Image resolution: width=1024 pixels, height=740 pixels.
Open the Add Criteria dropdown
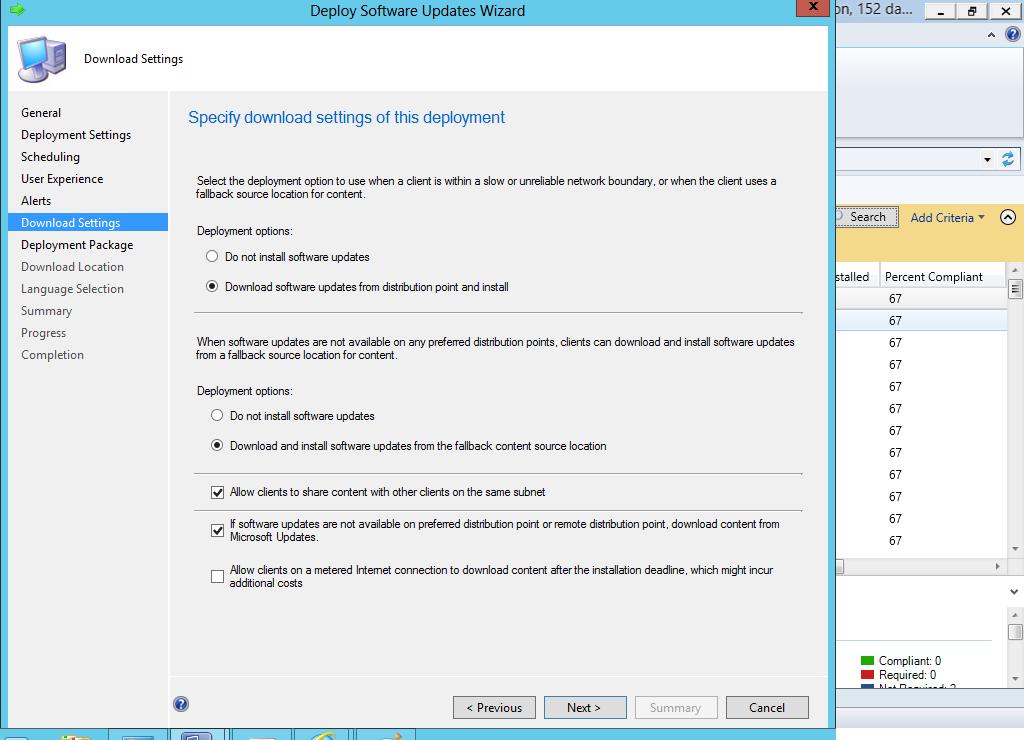point(947,217)
